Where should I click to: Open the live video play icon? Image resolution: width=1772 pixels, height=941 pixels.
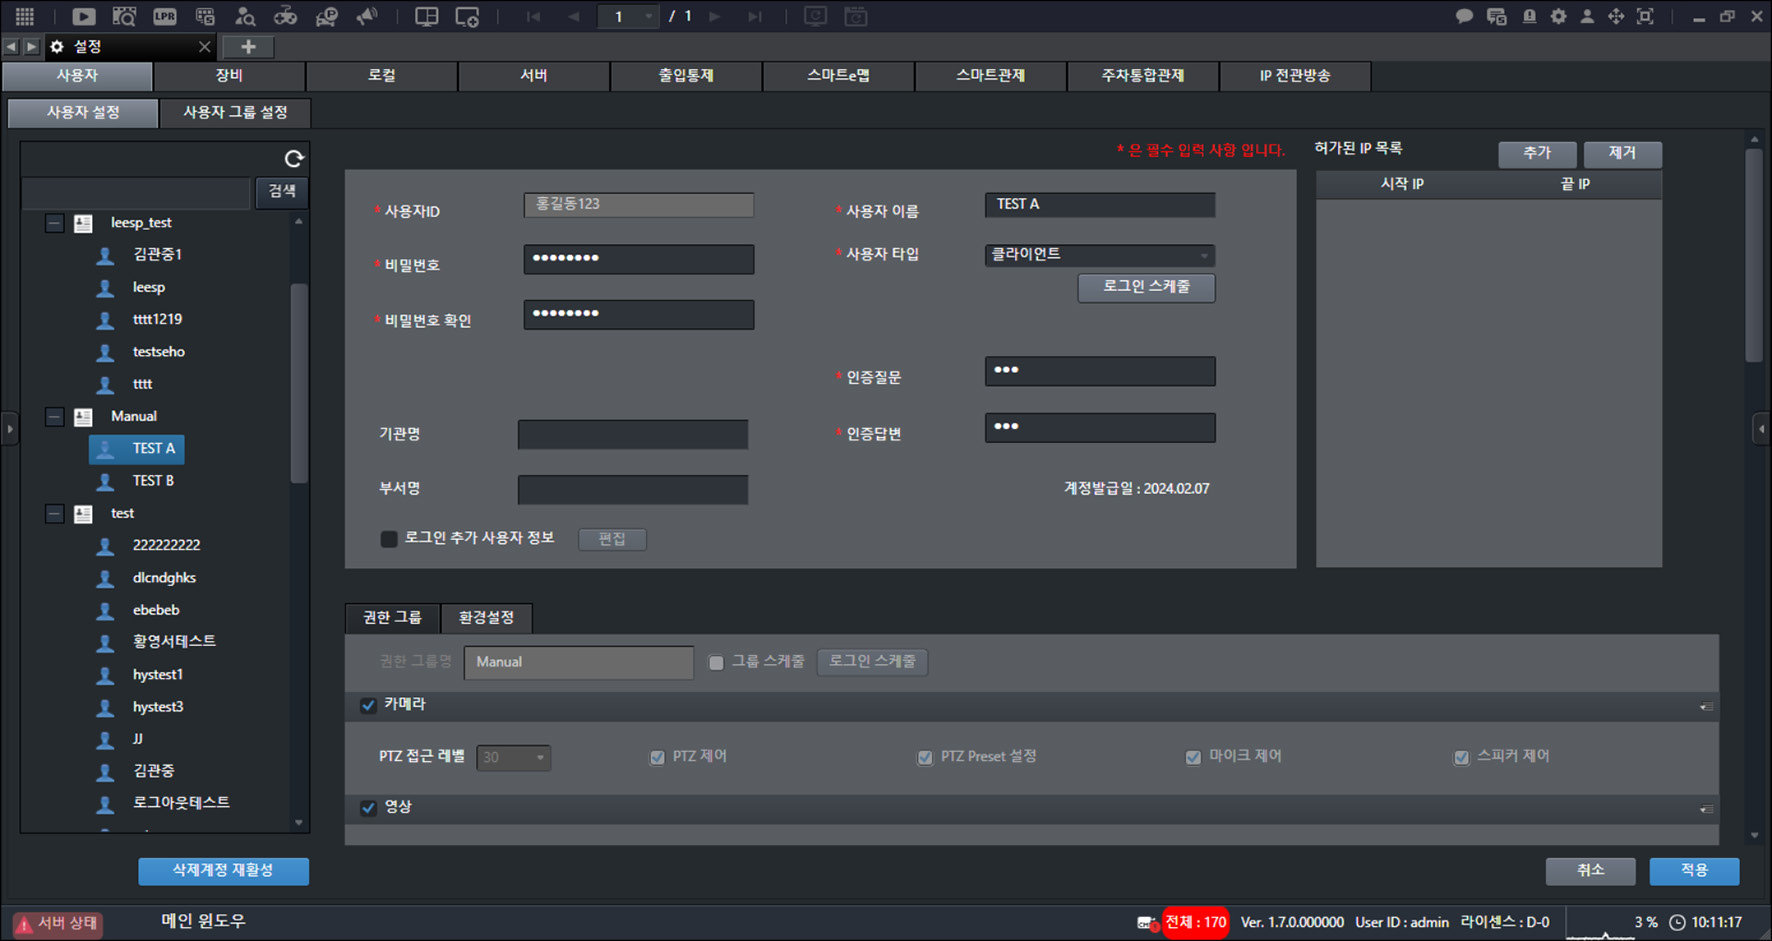[84, 16]
